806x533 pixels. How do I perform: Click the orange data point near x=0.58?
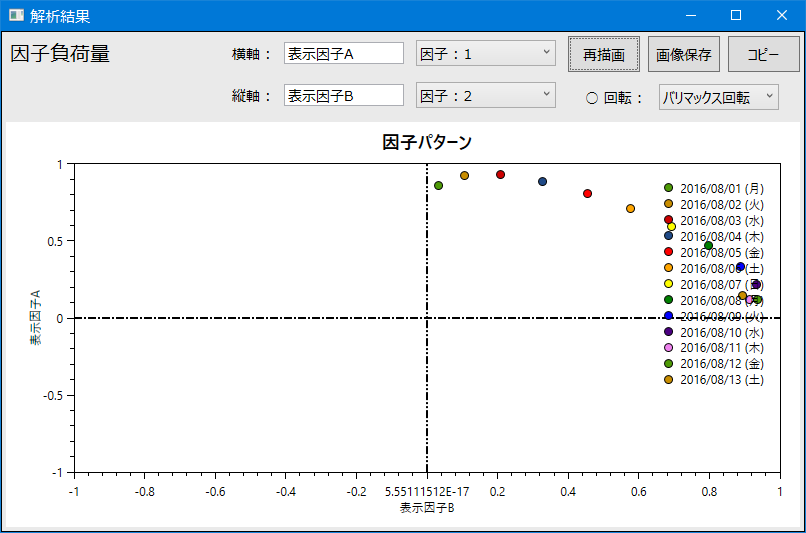pyautogui.click(x=630, y=209)
